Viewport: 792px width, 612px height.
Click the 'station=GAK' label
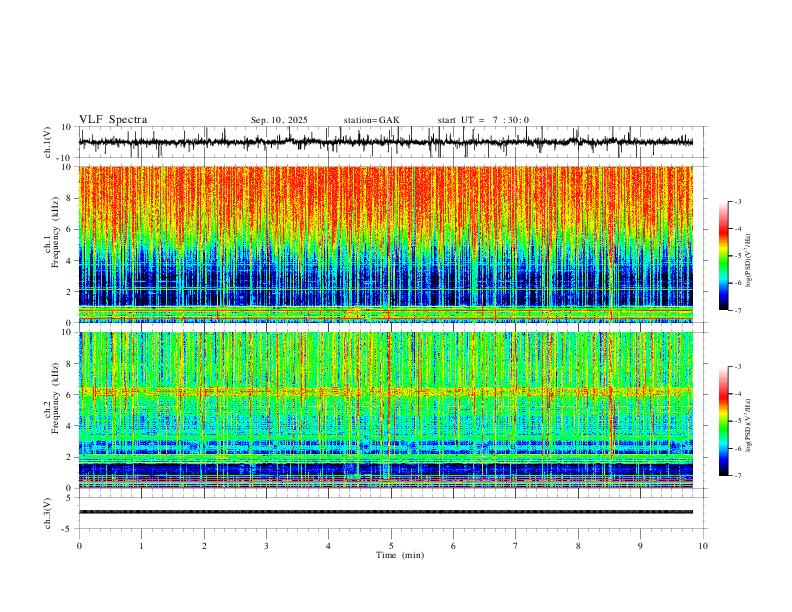(371, 120)
